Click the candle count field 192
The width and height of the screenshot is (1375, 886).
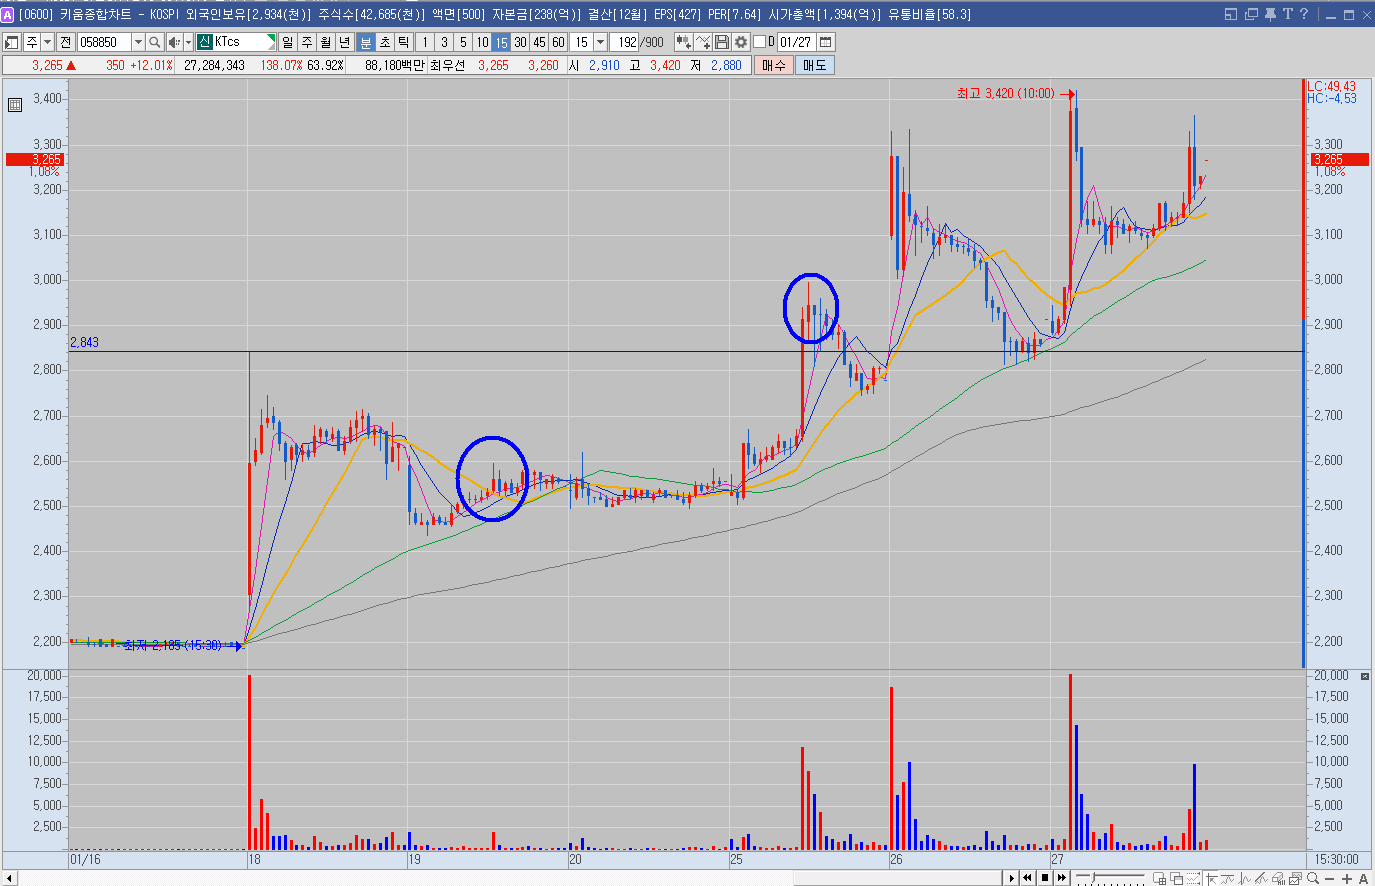[625, 42]
